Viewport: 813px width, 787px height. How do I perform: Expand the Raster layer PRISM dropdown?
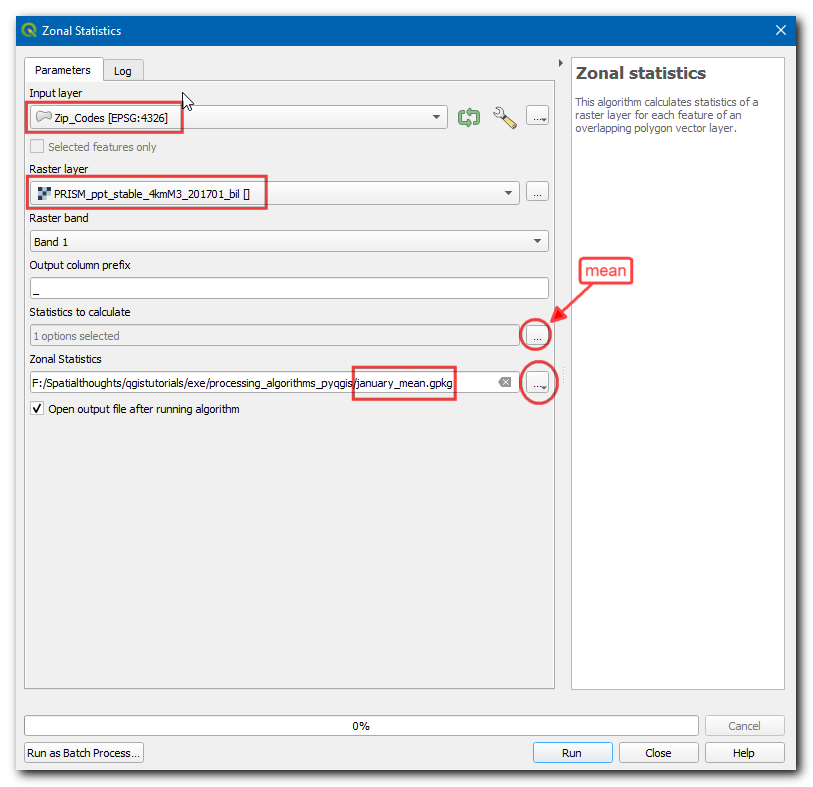point(508,192)
